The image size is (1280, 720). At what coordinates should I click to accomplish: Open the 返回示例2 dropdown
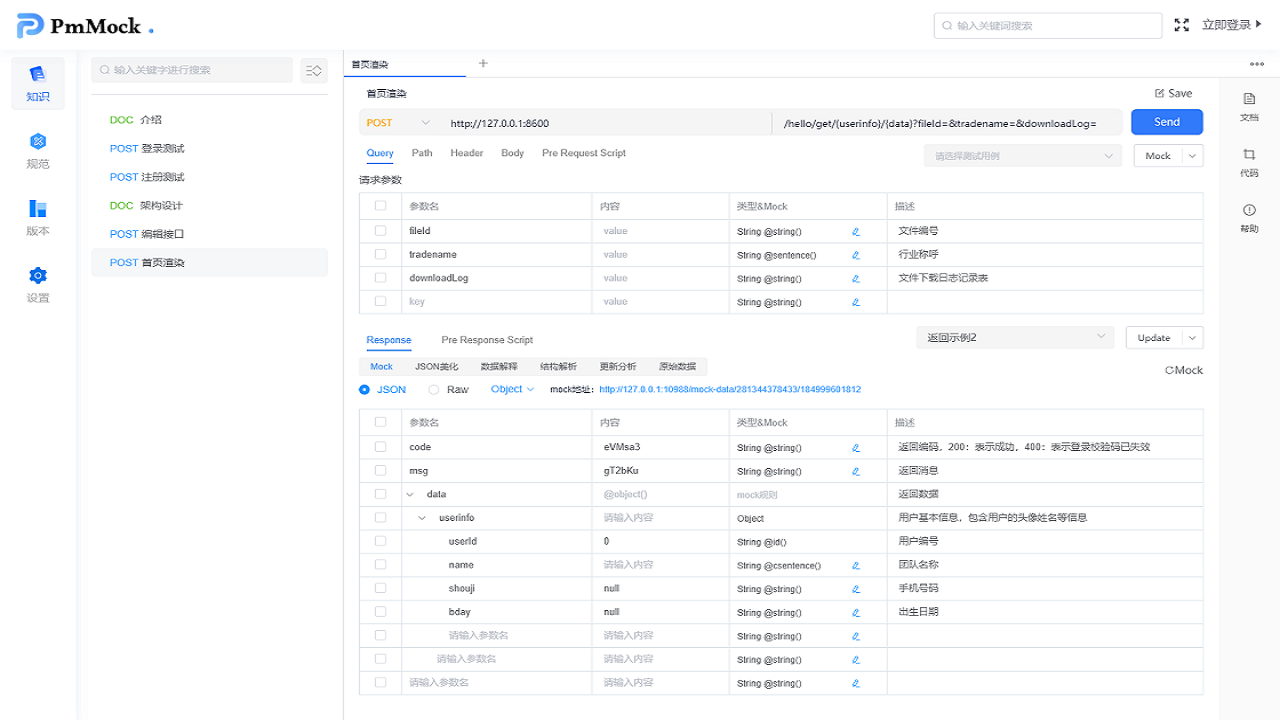coord(1014,337)
